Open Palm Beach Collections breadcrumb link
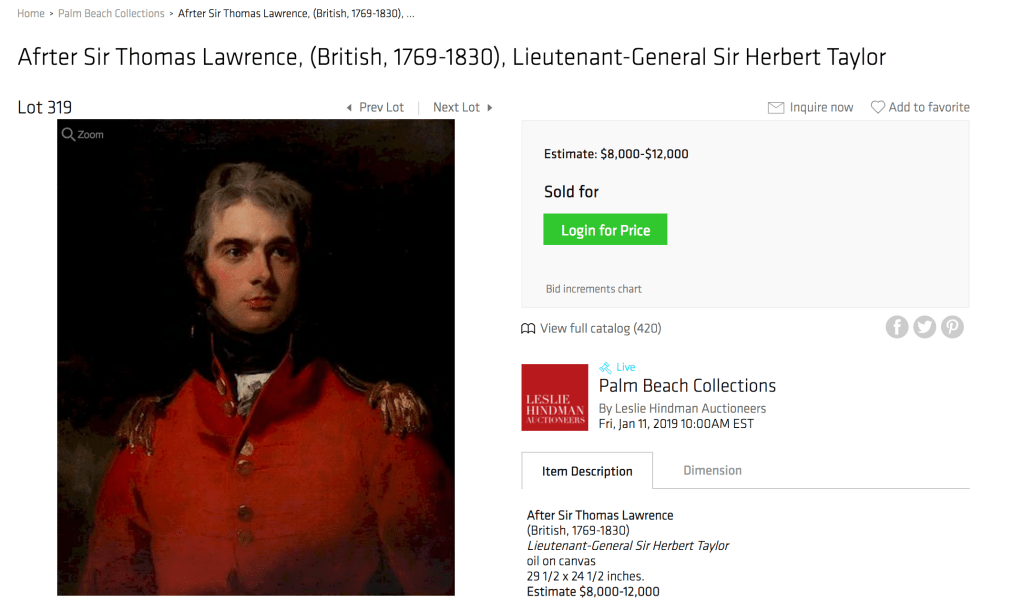This screenshot has width=1023, height=611. tap(111, 13)
